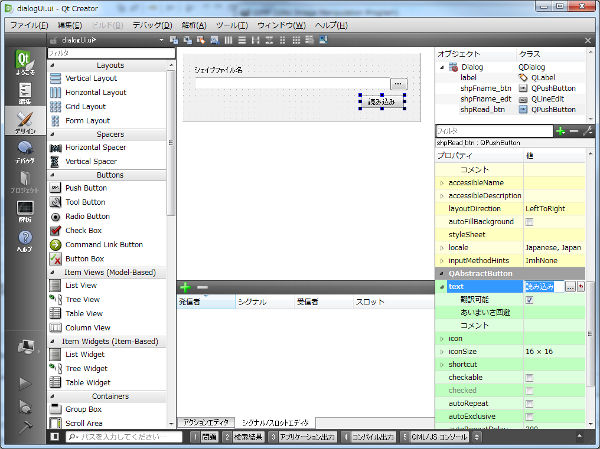Toggle the autoRepeat property checkbox
This screenshot has width=600, height=449.
[x=529, y=403]
